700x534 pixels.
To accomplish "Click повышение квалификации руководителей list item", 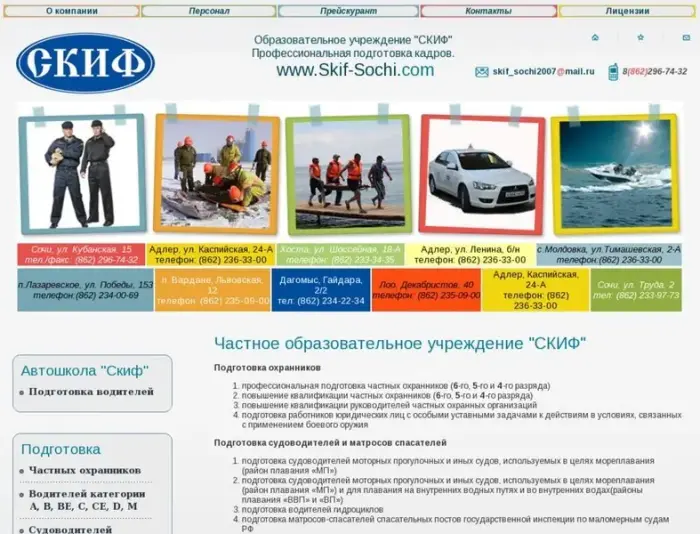I will [389, 405].
